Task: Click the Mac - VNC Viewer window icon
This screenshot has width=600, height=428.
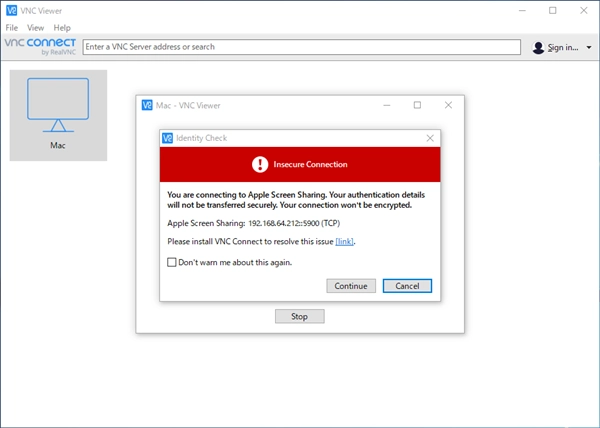Action: coord(147,105)
